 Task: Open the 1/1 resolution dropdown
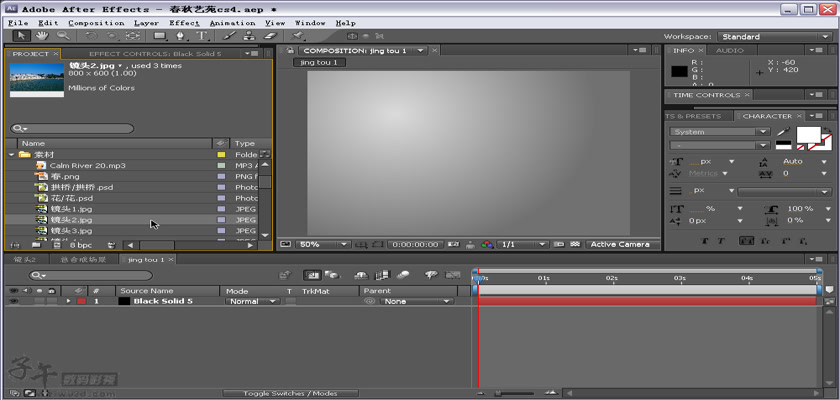pyautogui.click(x=522, y=244)
